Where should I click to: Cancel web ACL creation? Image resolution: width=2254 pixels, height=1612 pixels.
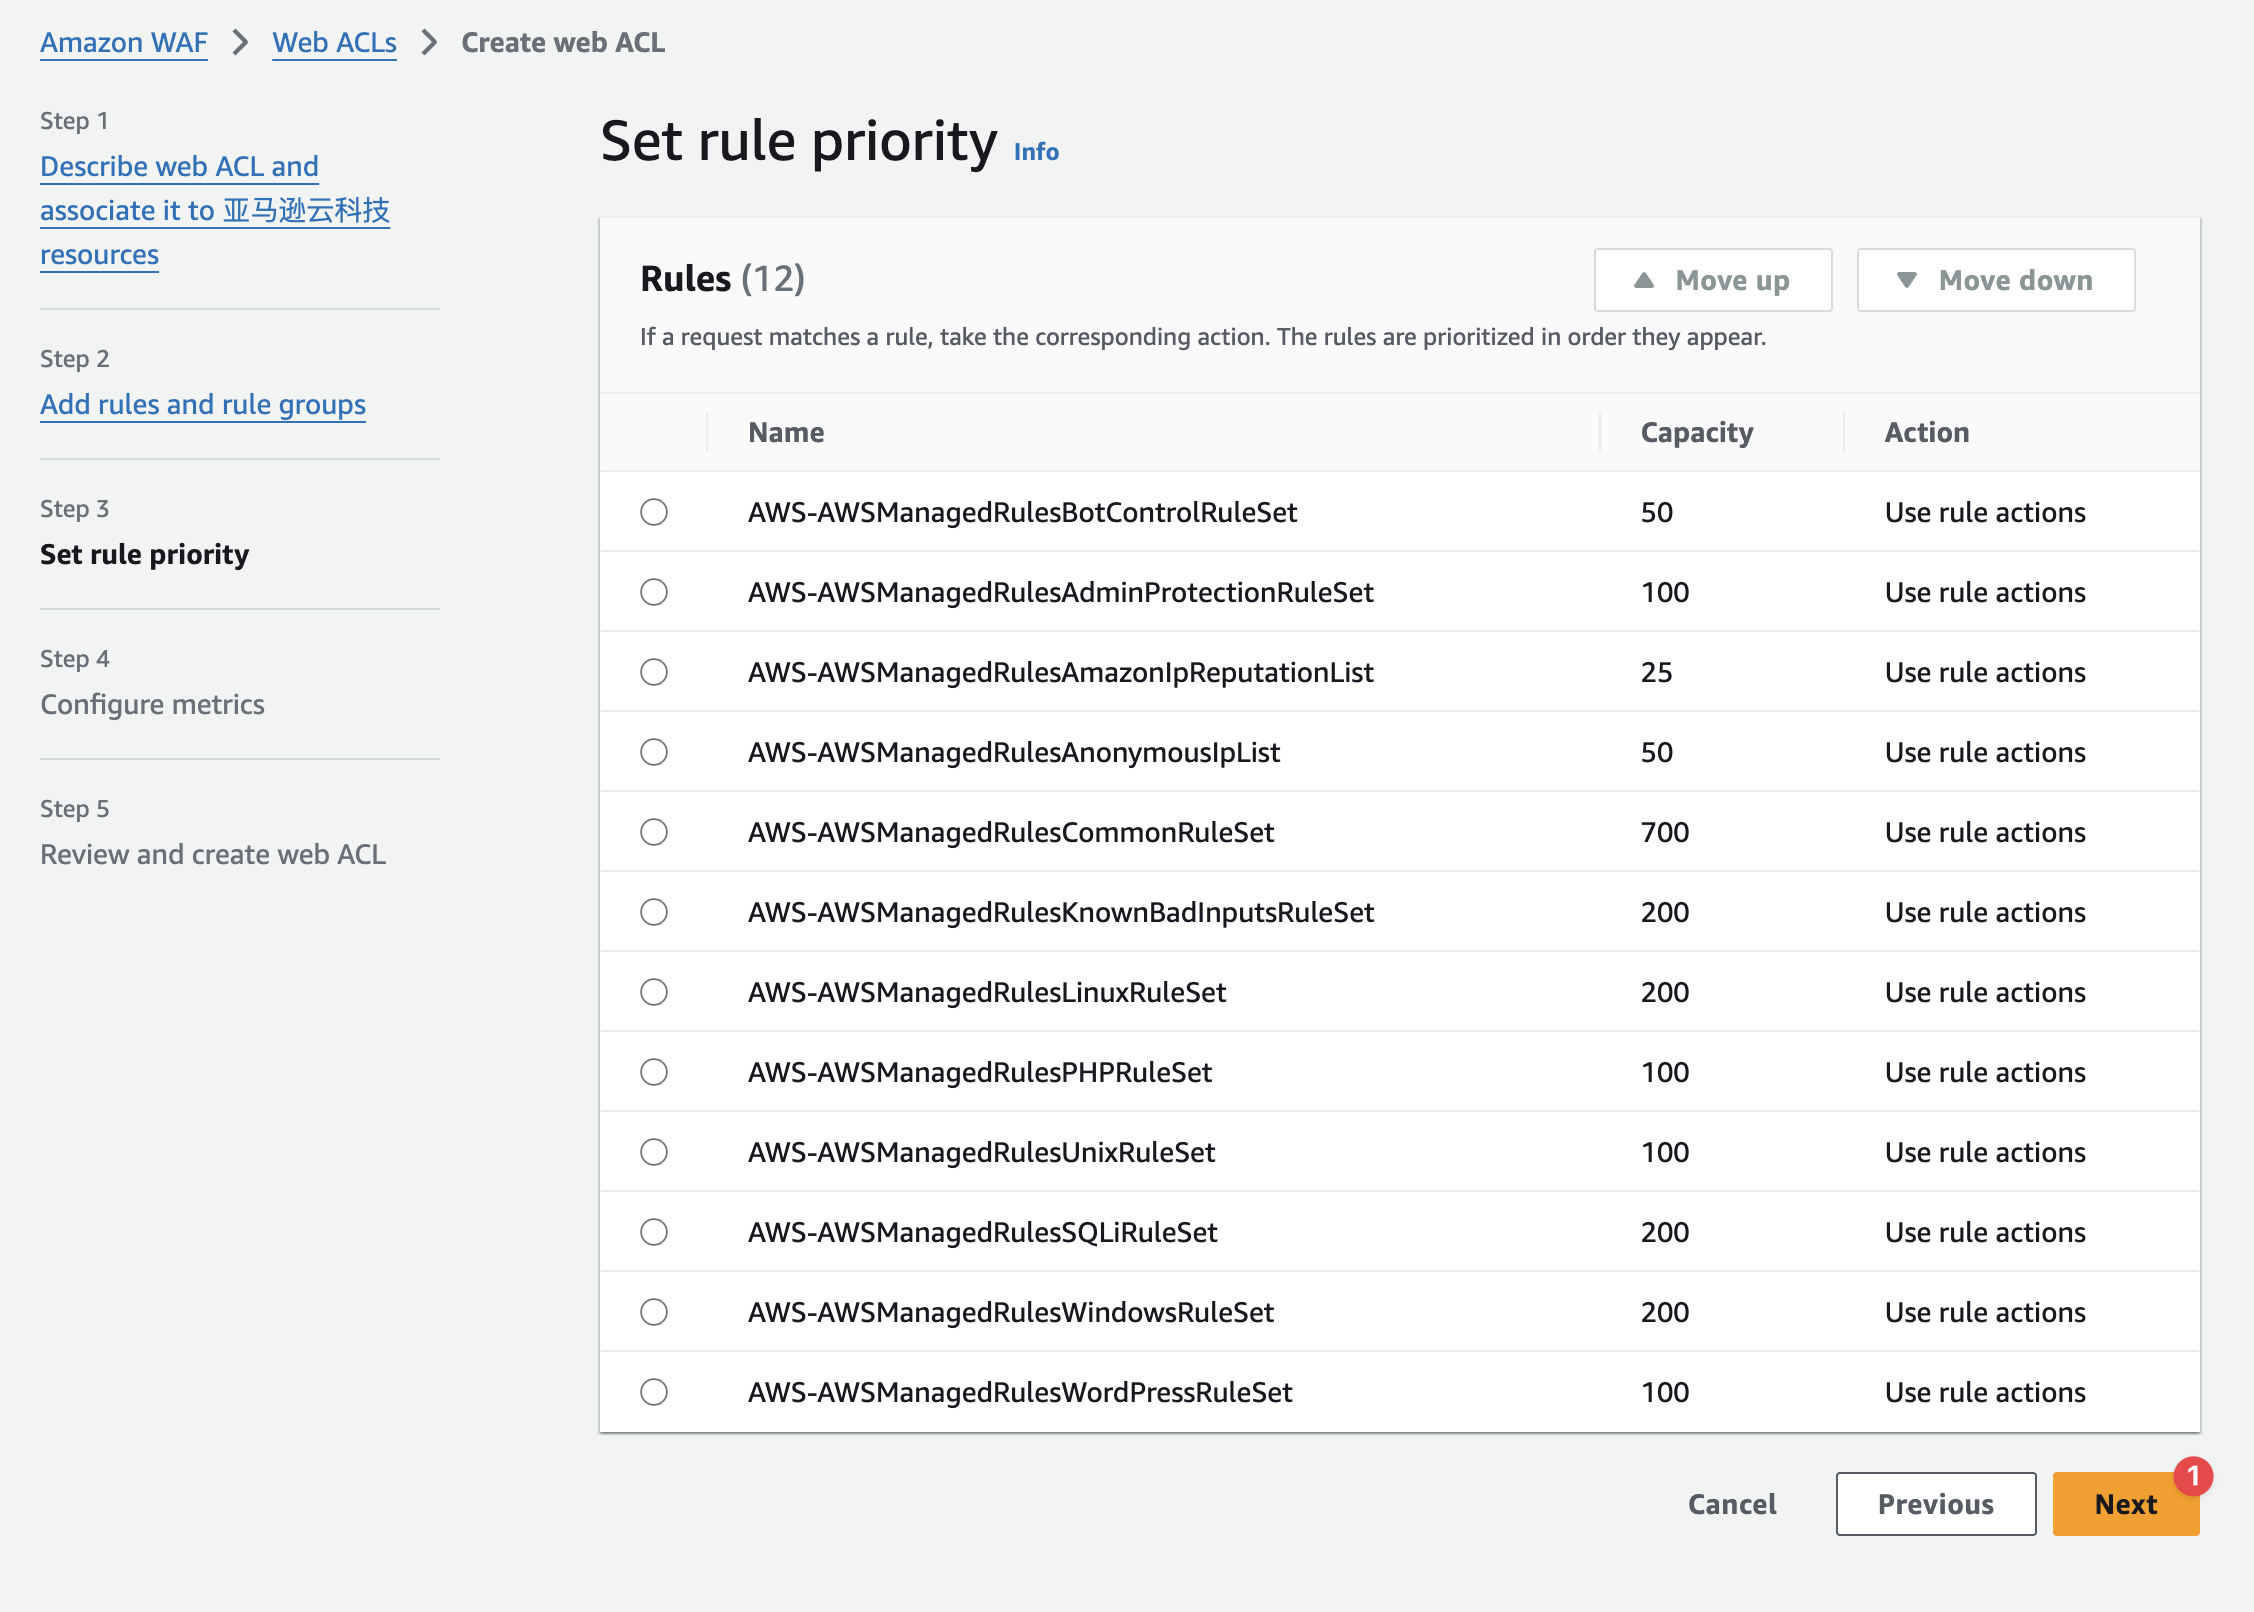1732,1504
